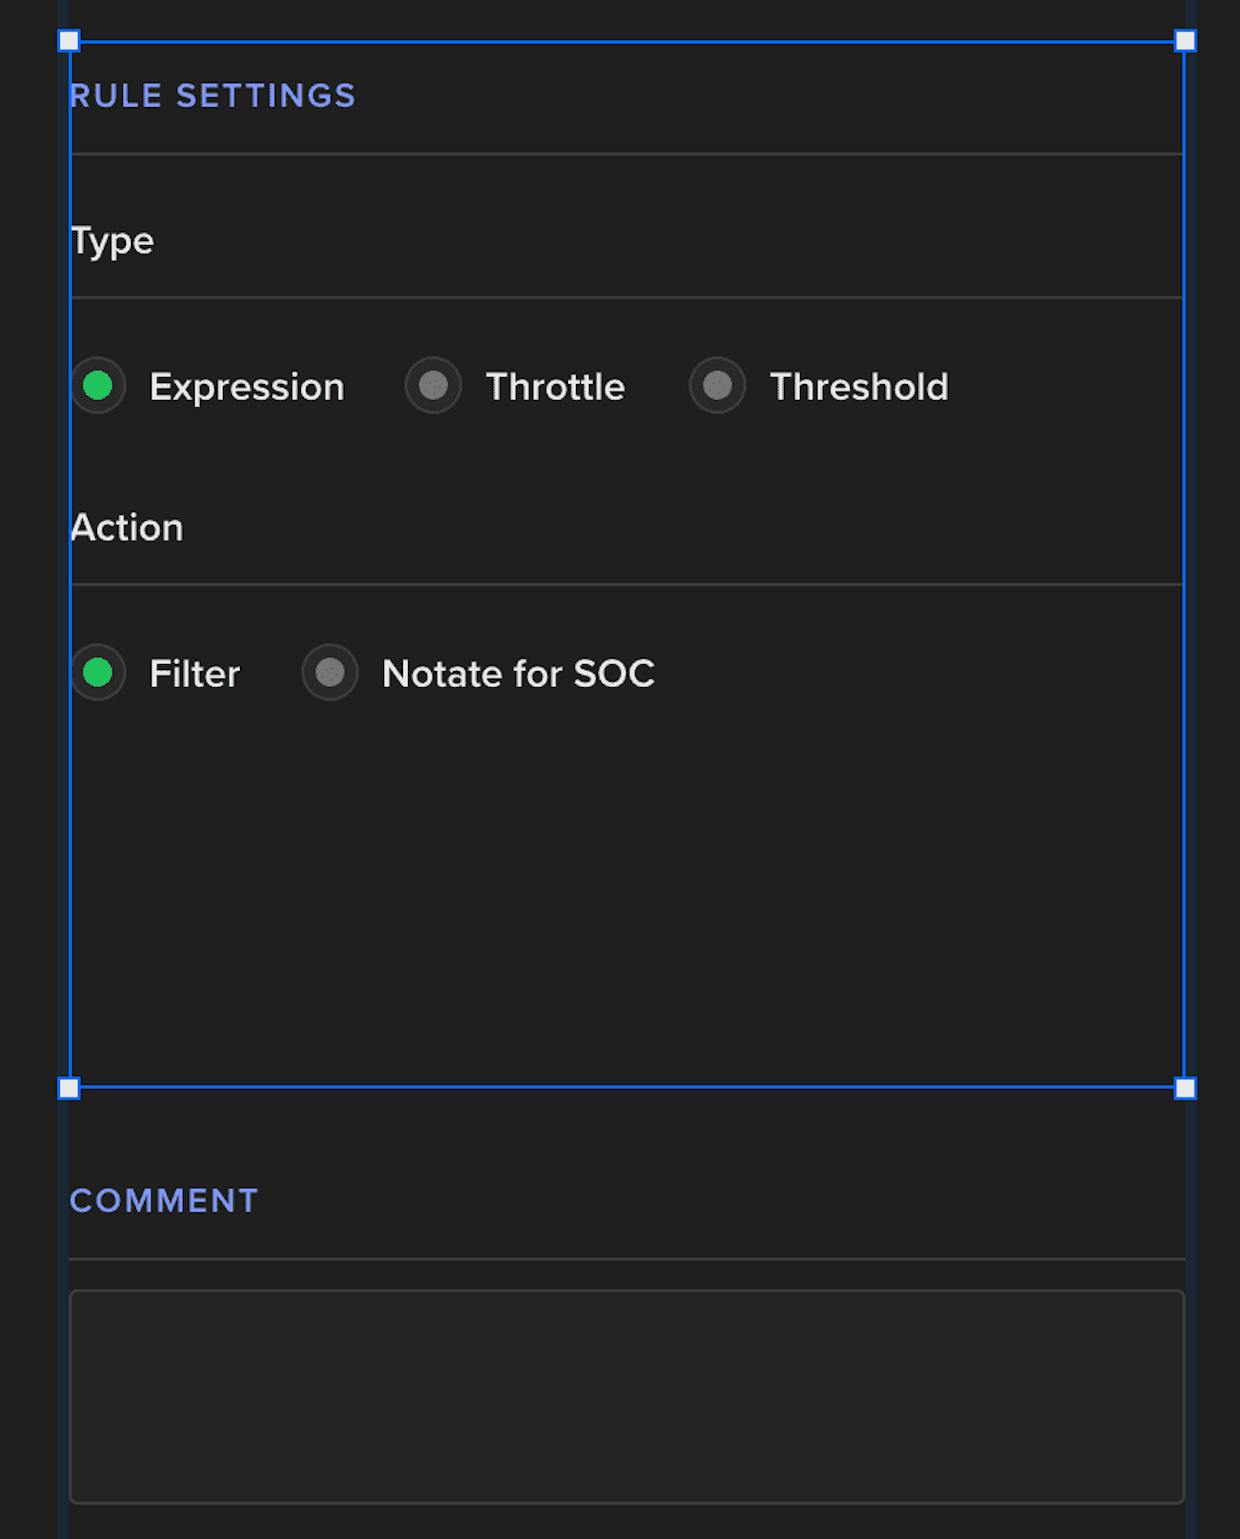Click the bottom-right selection handle

pyautogui.click(x=1185, y=1088)
